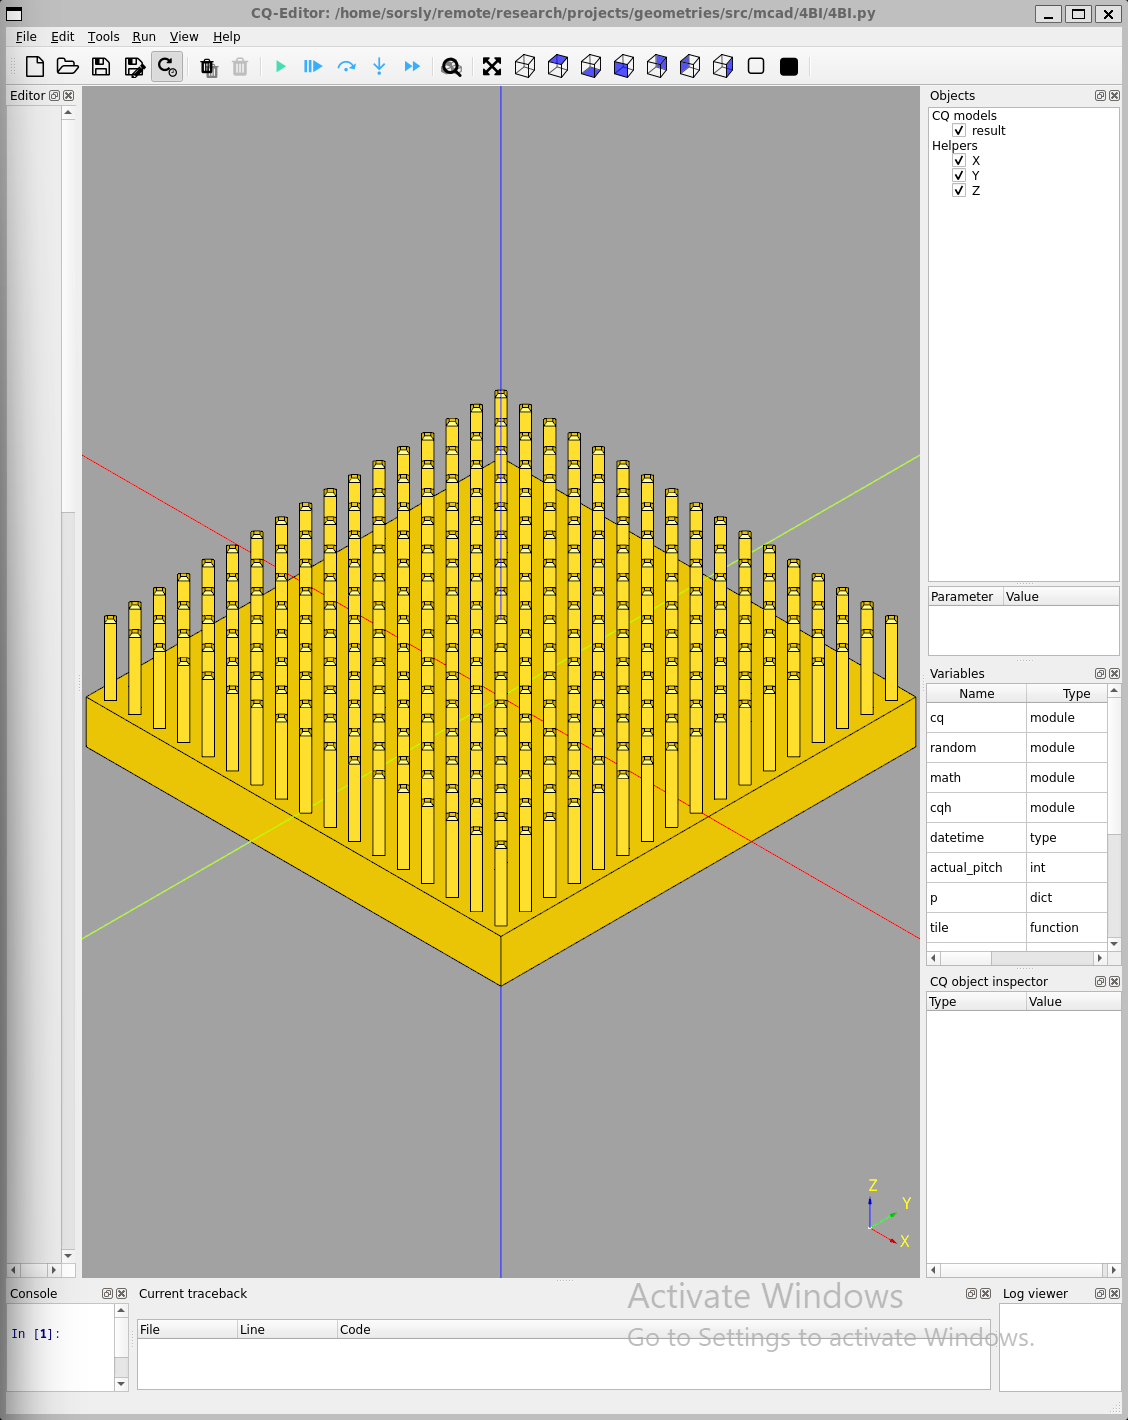Toggle the Y helper axis checkbox
The height and width of the screenshot is (1420, 1128).
pyautogui.click(x=959, y=176)
